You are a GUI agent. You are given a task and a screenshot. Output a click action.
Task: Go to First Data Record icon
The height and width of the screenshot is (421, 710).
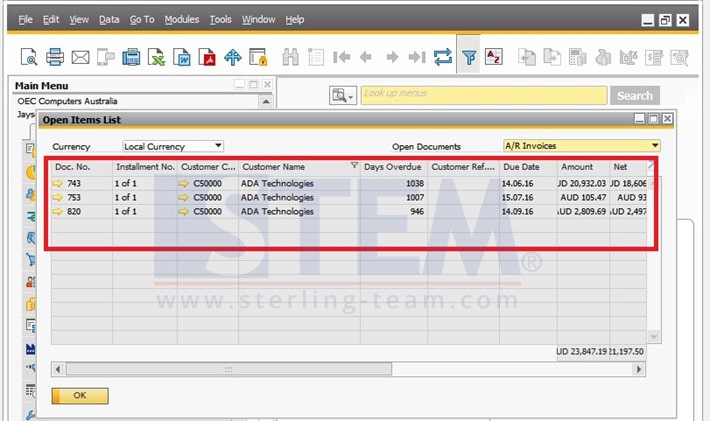click(x=342, y=57)
